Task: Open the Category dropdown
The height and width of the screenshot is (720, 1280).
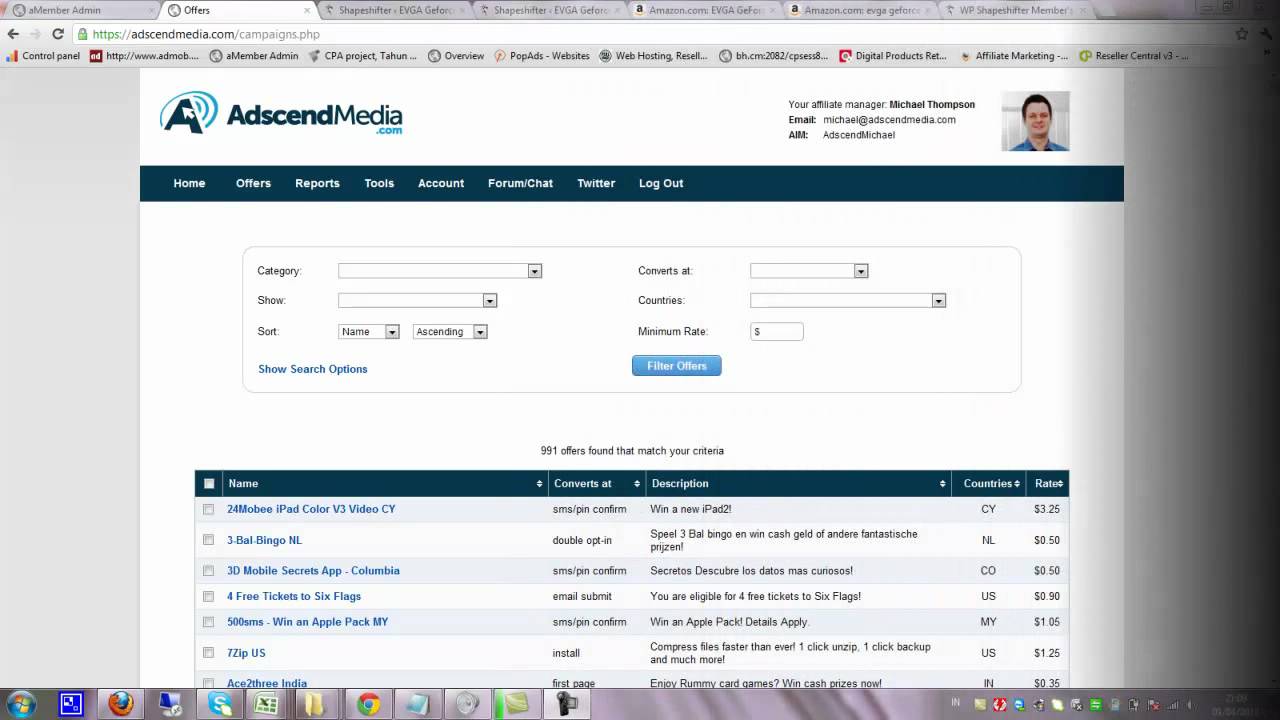Action: [439, 271]
